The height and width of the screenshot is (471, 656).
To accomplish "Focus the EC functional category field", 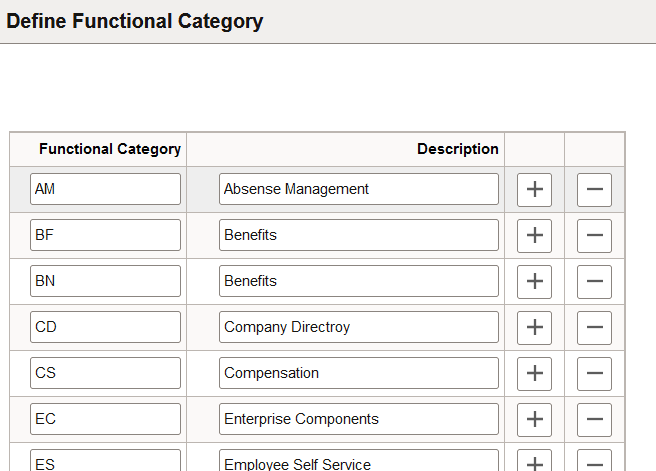I will click(105, 419).
